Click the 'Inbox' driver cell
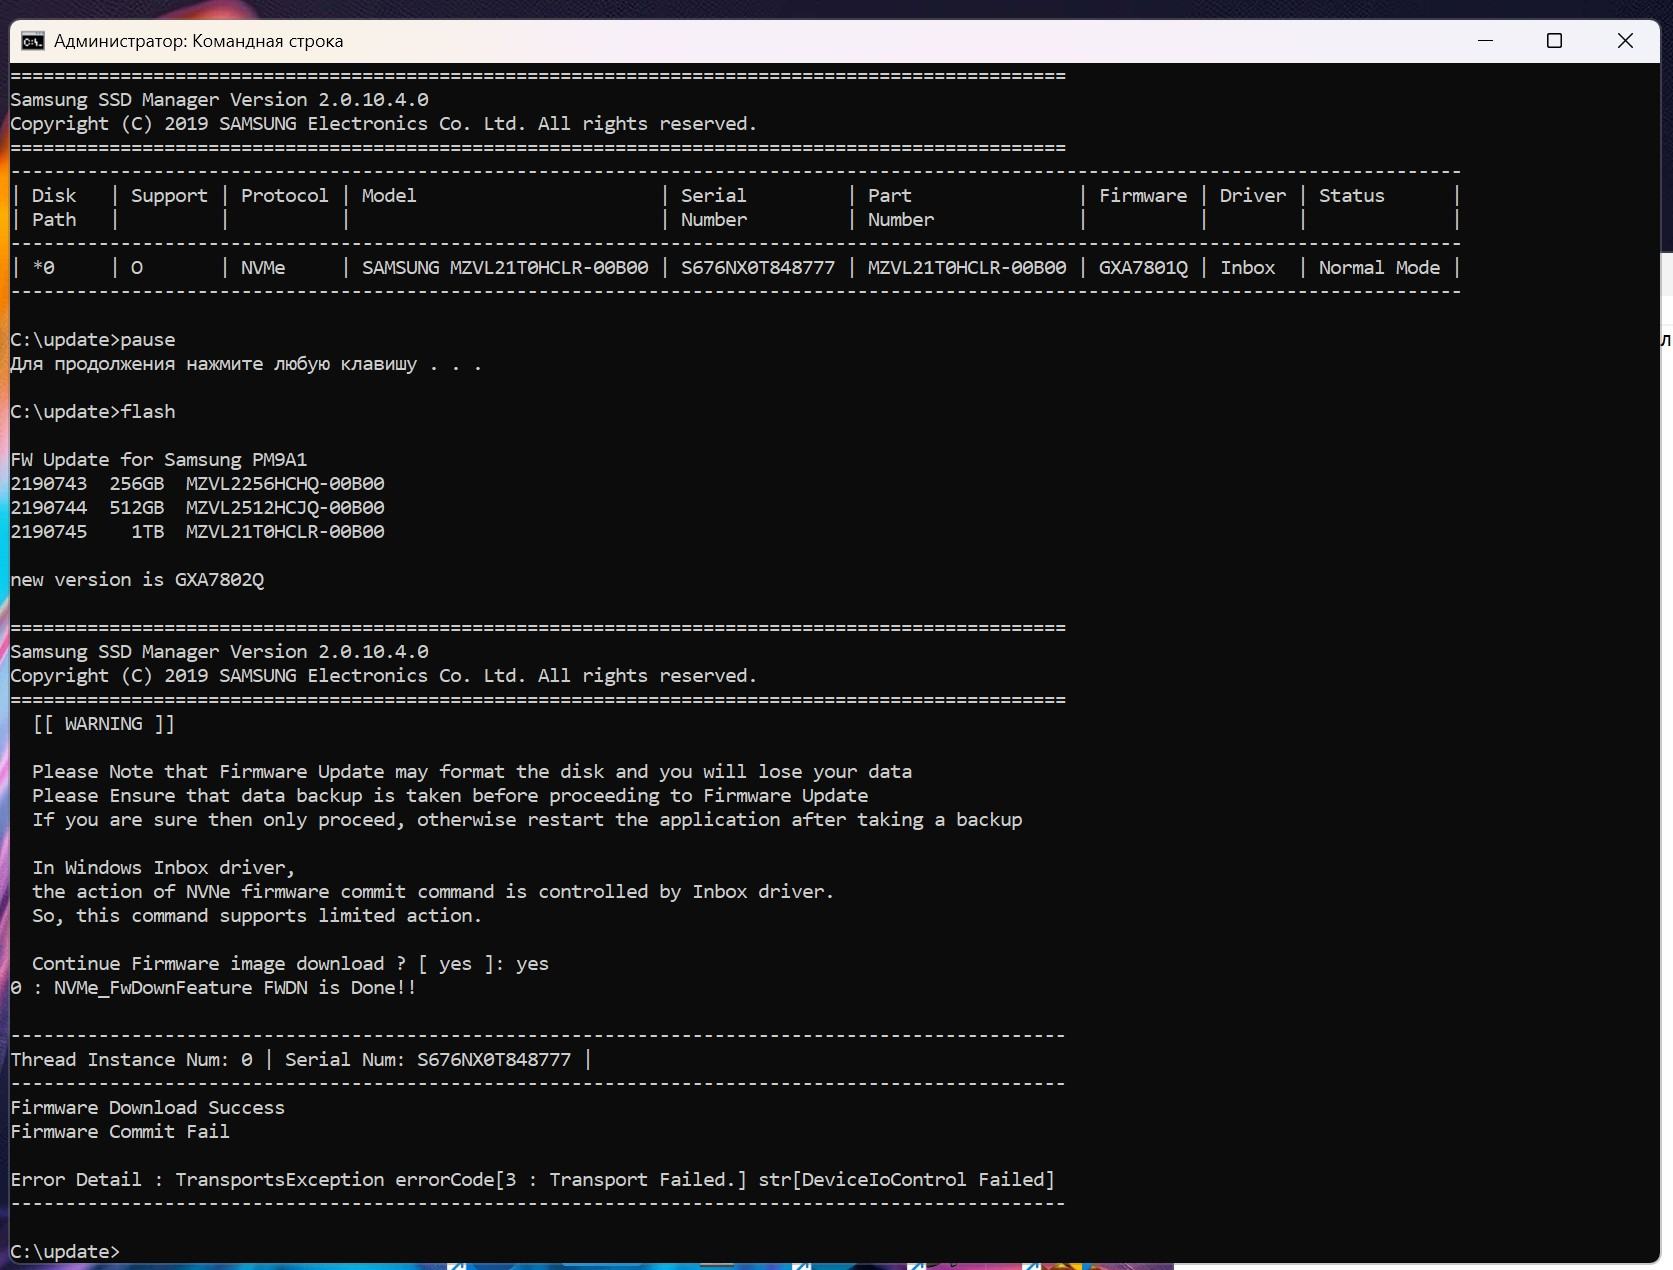This screenshot has width=1673, height=1270. pos(1247,268)
